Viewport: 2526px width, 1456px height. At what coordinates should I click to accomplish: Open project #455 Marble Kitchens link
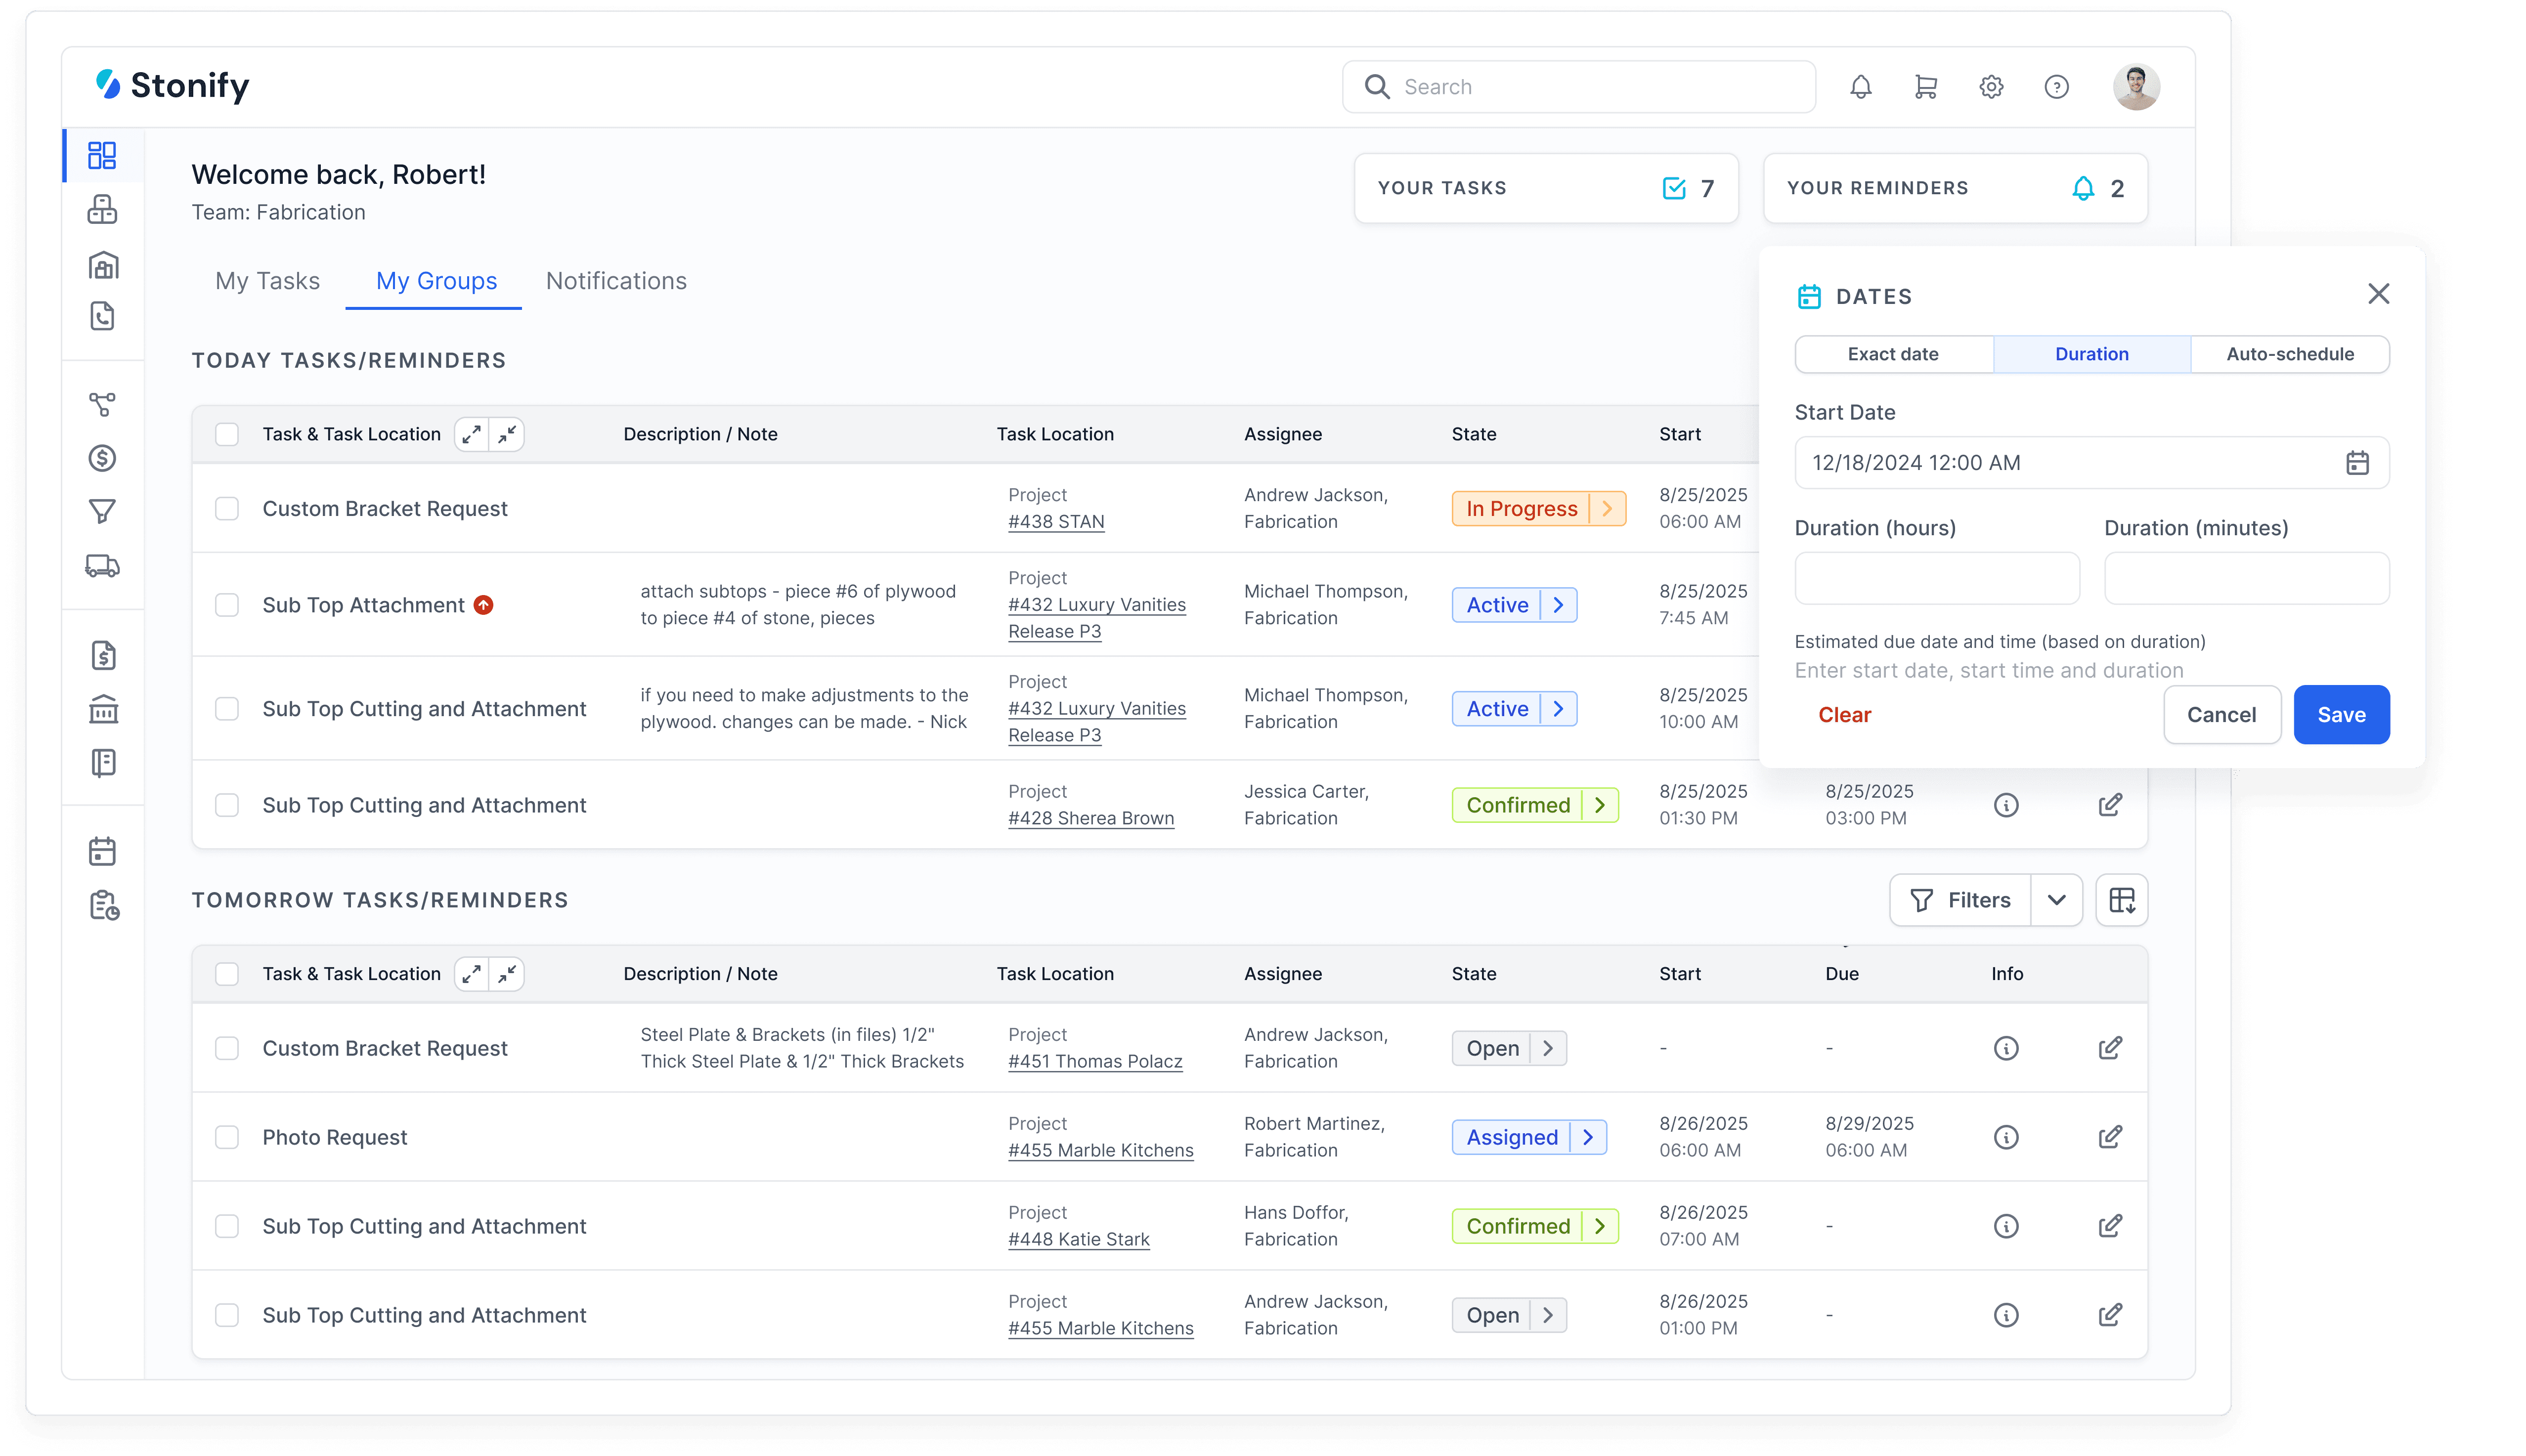(x=1101, y=1150)
